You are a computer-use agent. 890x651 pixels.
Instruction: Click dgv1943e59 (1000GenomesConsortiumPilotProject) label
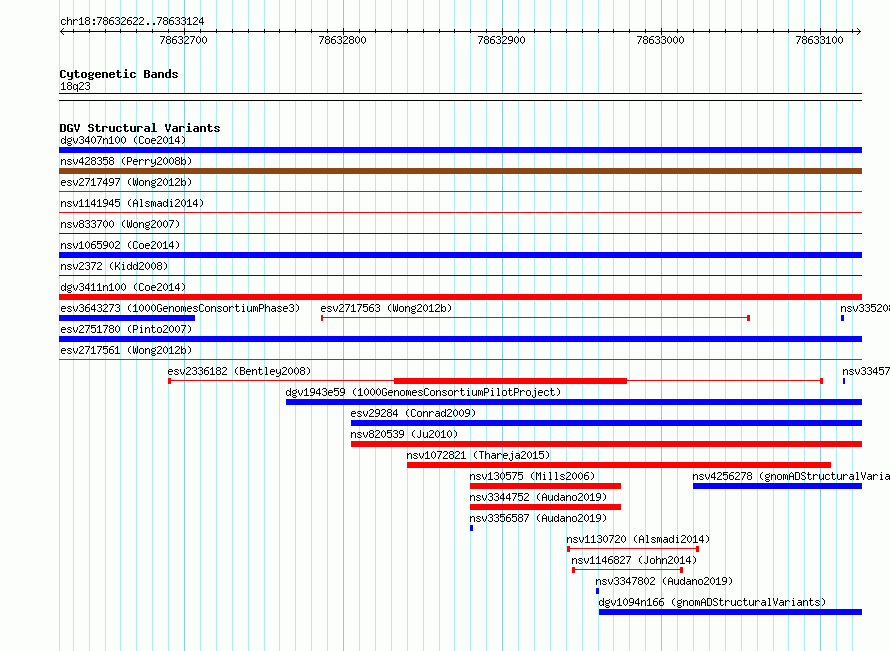[x=423, y=392]
